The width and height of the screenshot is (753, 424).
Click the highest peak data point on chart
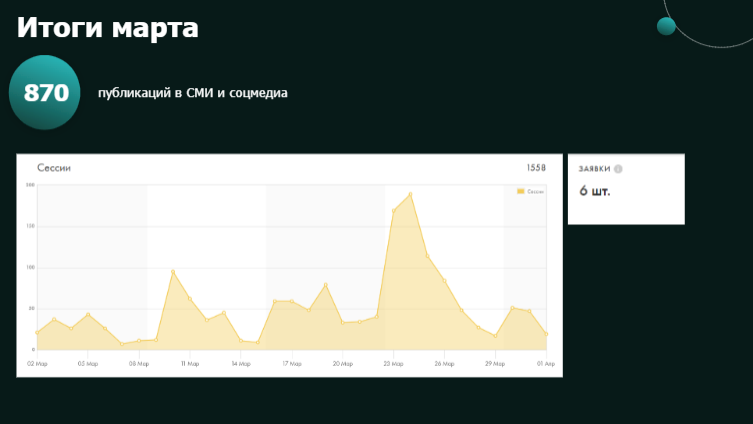point(410,194)
